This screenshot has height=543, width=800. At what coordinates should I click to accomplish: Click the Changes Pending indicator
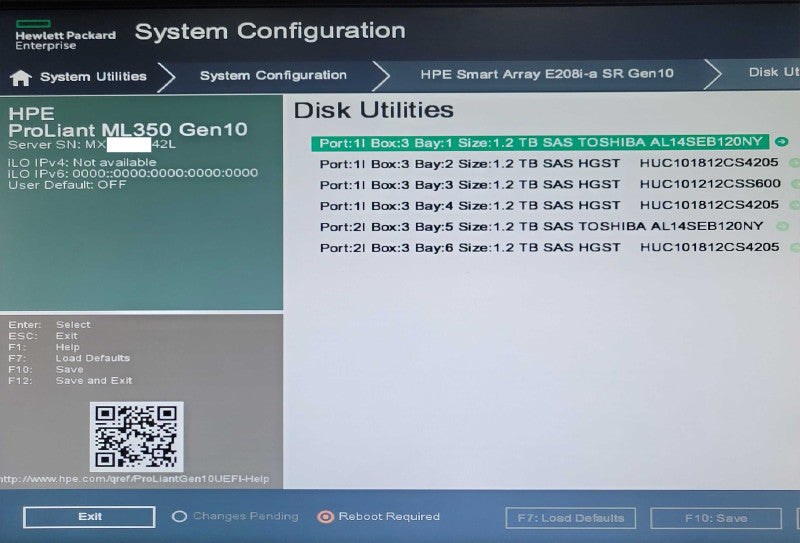[x=235, y=516]
